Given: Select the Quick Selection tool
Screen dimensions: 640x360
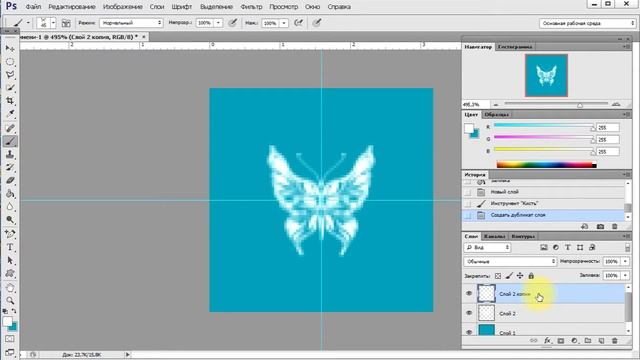Looking at the screenshot, I should [10, 88].
